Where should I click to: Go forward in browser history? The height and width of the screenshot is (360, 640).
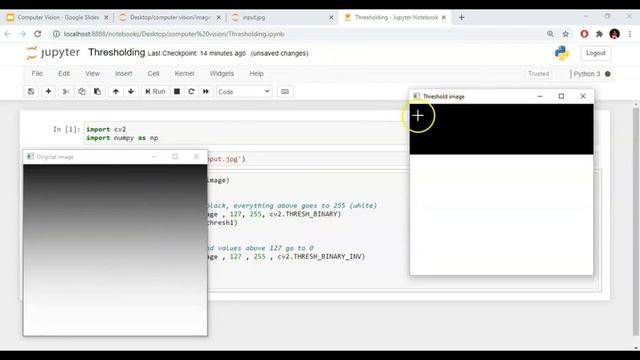point(22,34)
